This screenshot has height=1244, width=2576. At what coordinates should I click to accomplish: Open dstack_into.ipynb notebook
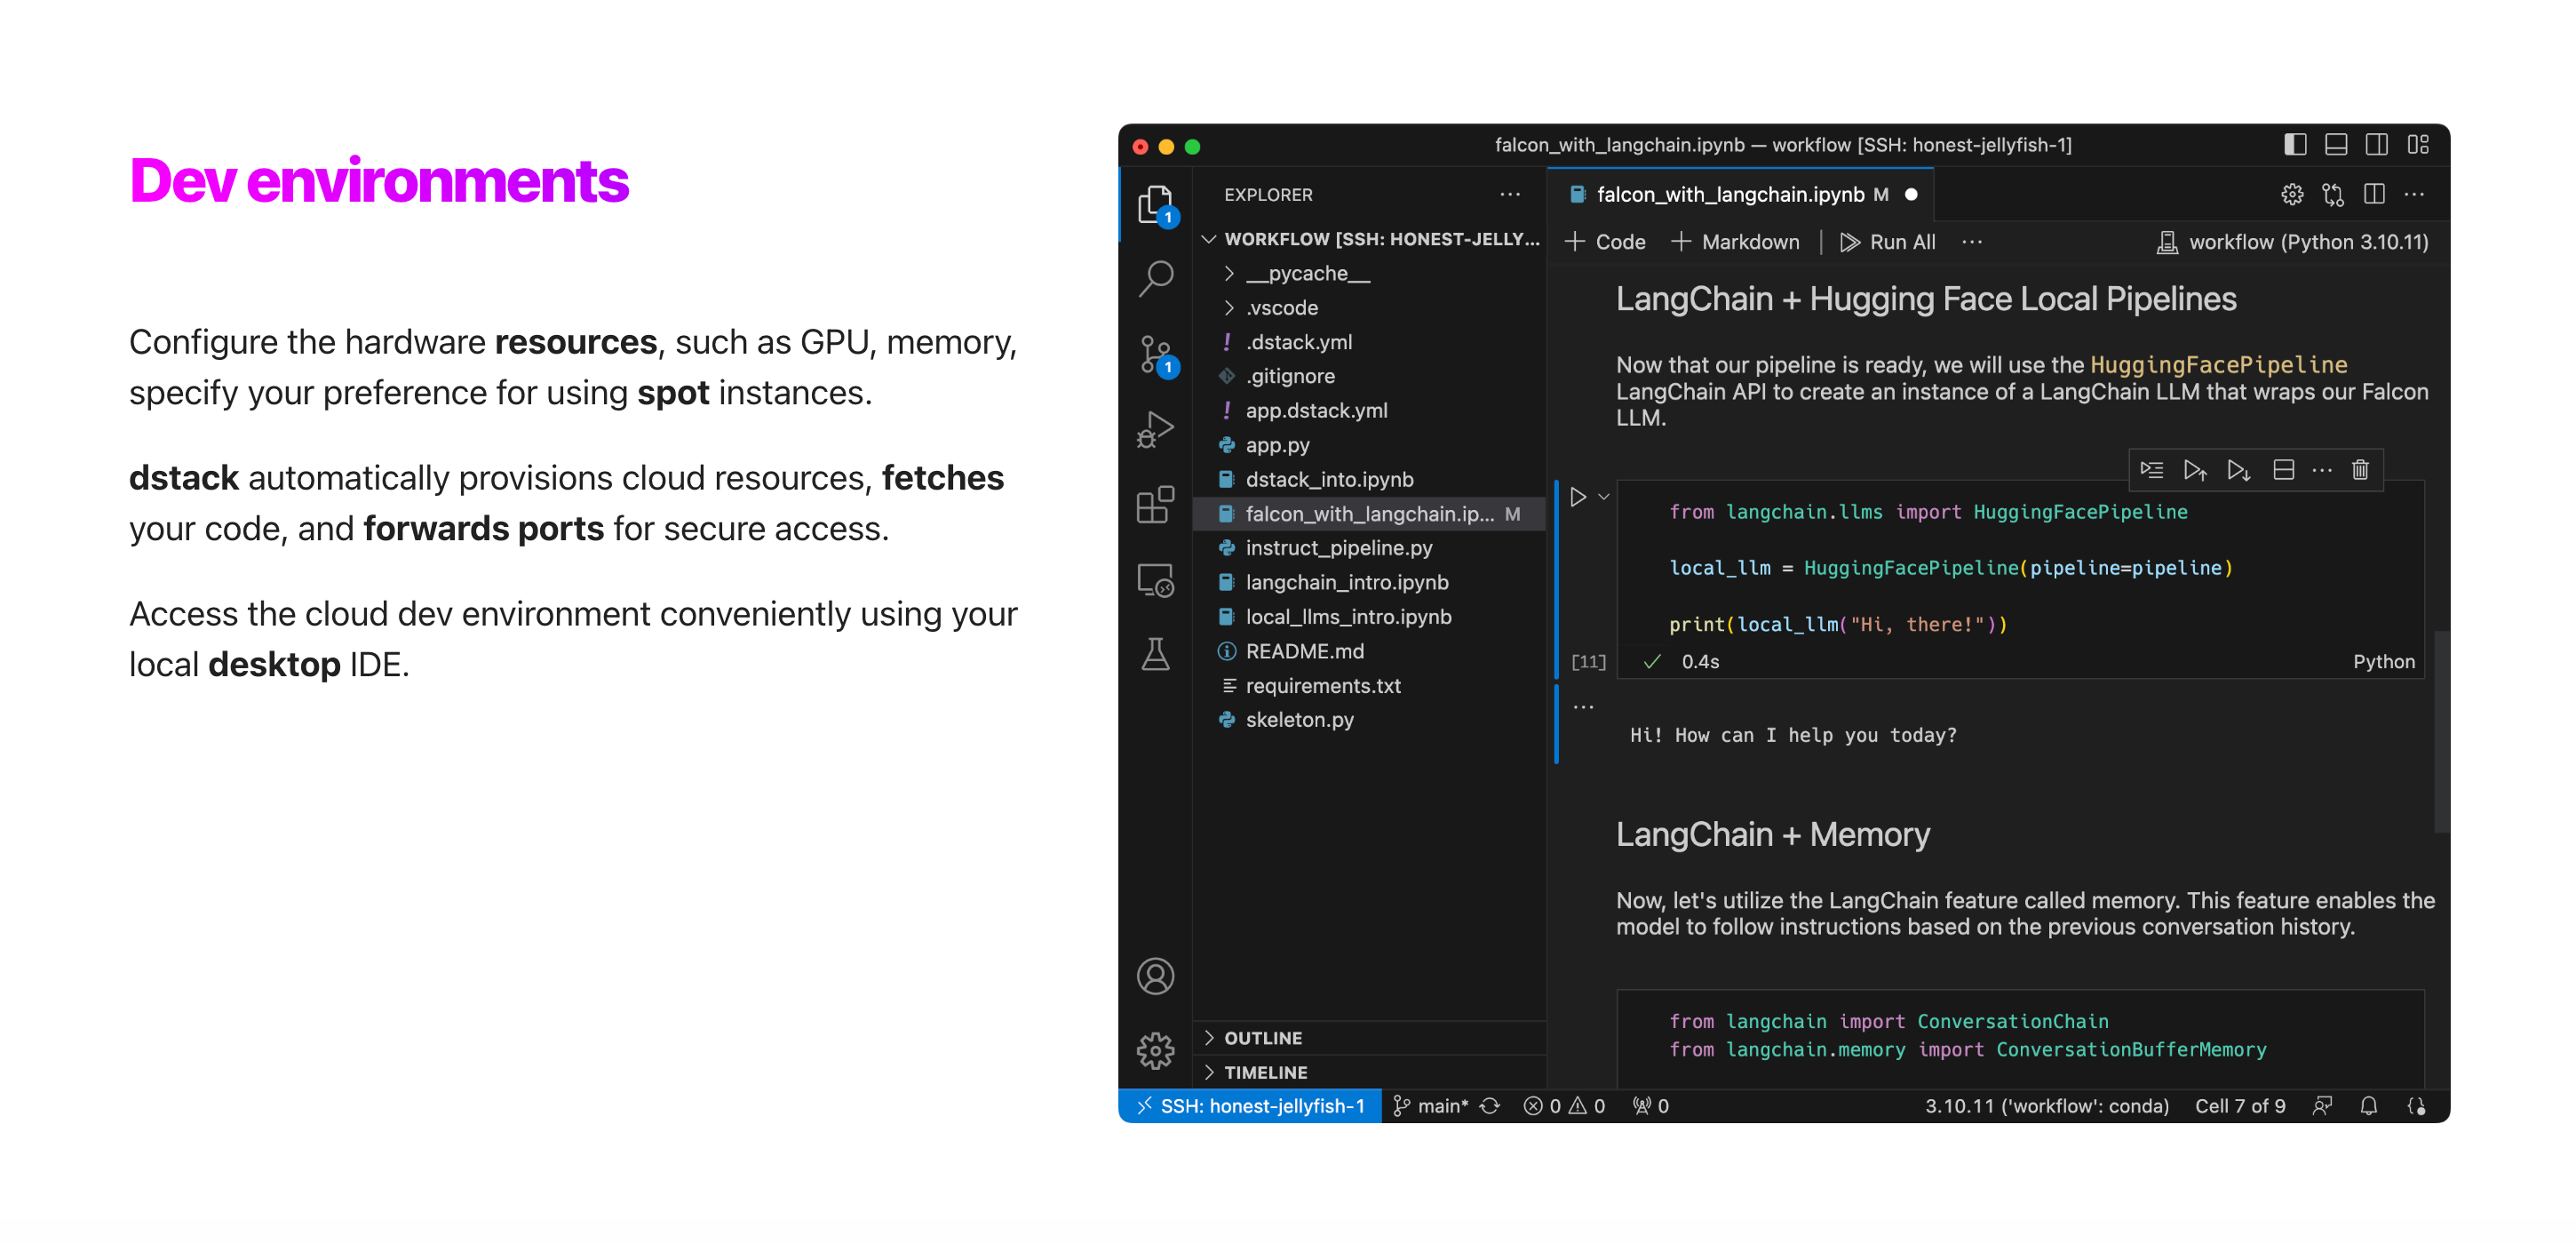point(1371,480)
